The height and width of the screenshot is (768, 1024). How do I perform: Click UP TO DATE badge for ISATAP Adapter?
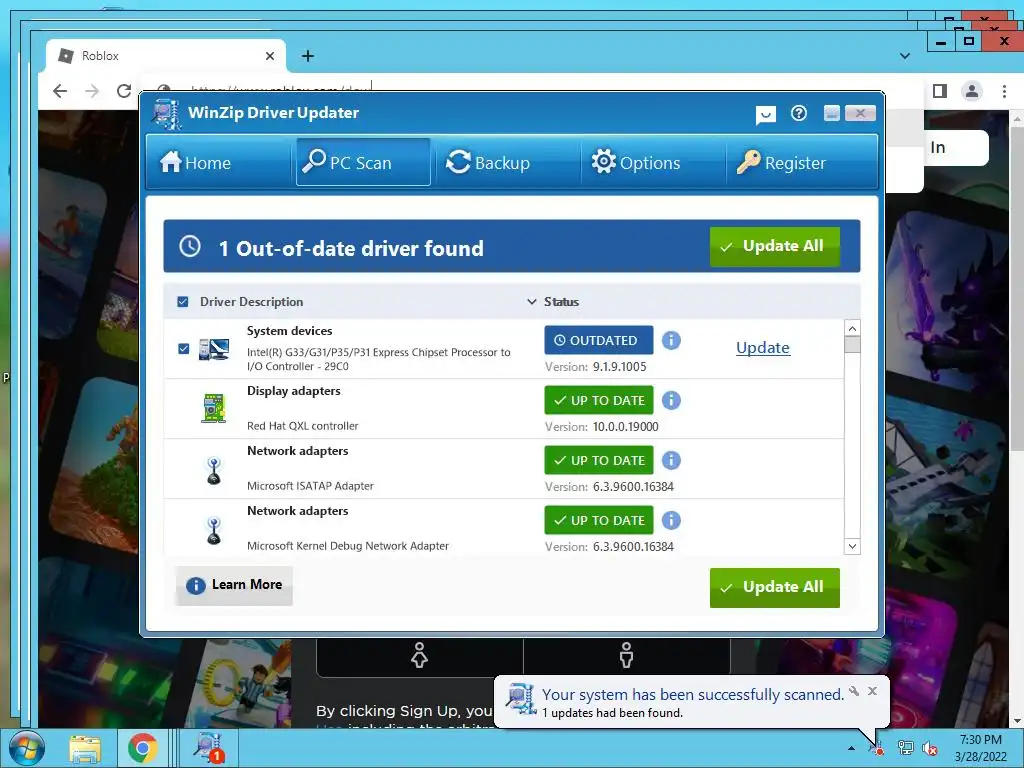(x=599, y=460)
